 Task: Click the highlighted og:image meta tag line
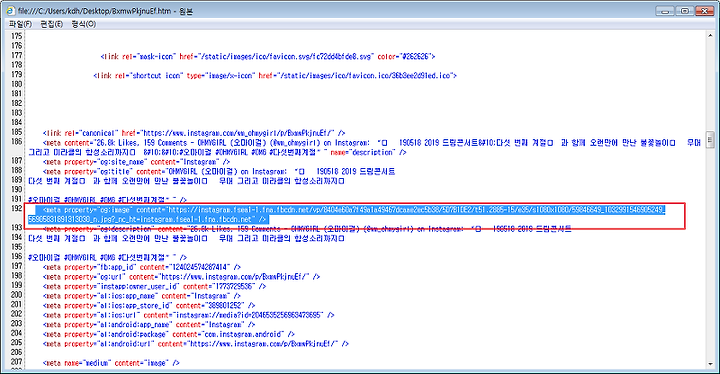(347, 215)
